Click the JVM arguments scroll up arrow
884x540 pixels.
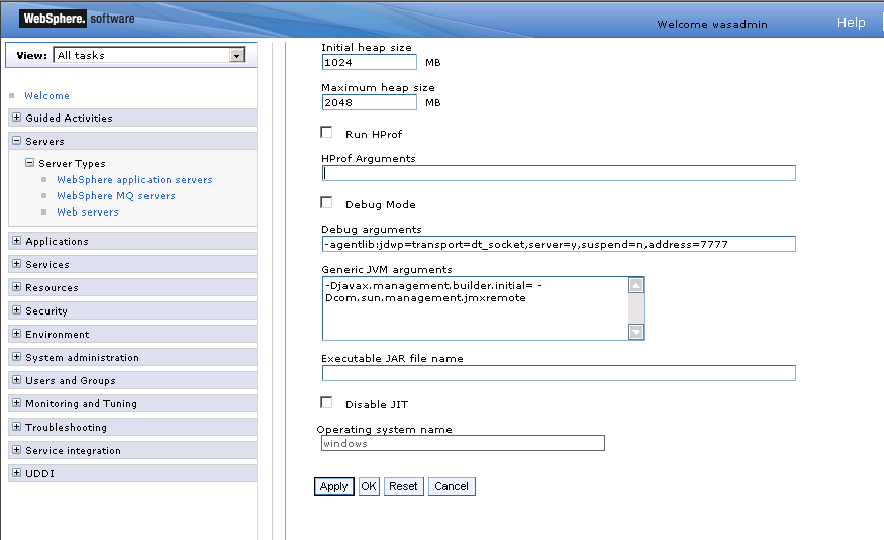coord(636,285)
